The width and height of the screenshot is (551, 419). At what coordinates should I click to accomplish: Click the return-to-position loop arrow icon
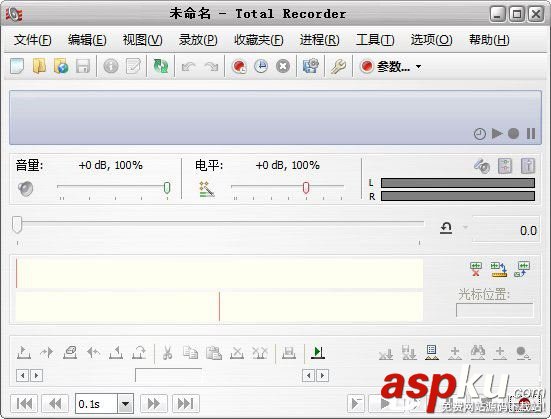[446, 228]
